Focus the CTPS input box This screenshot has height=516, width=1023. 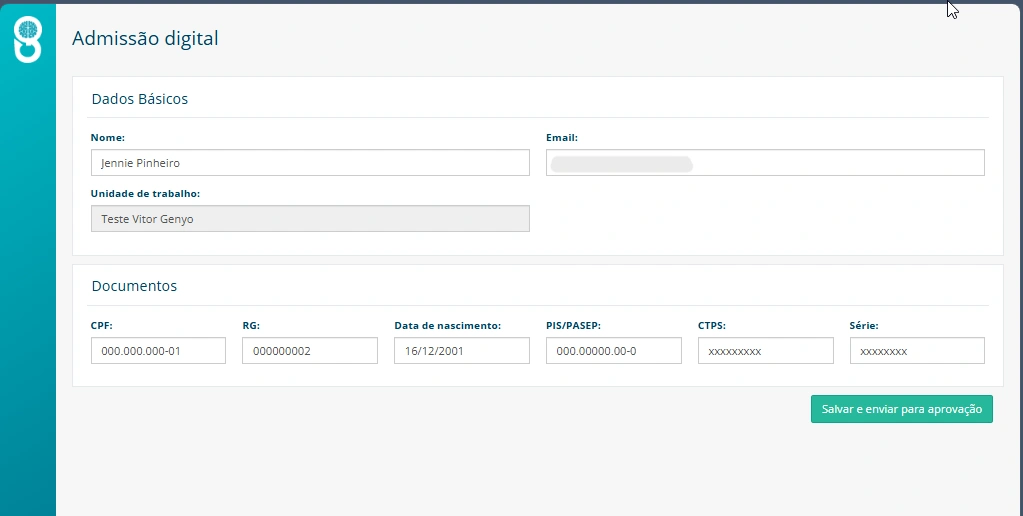[x=765, y=350]
